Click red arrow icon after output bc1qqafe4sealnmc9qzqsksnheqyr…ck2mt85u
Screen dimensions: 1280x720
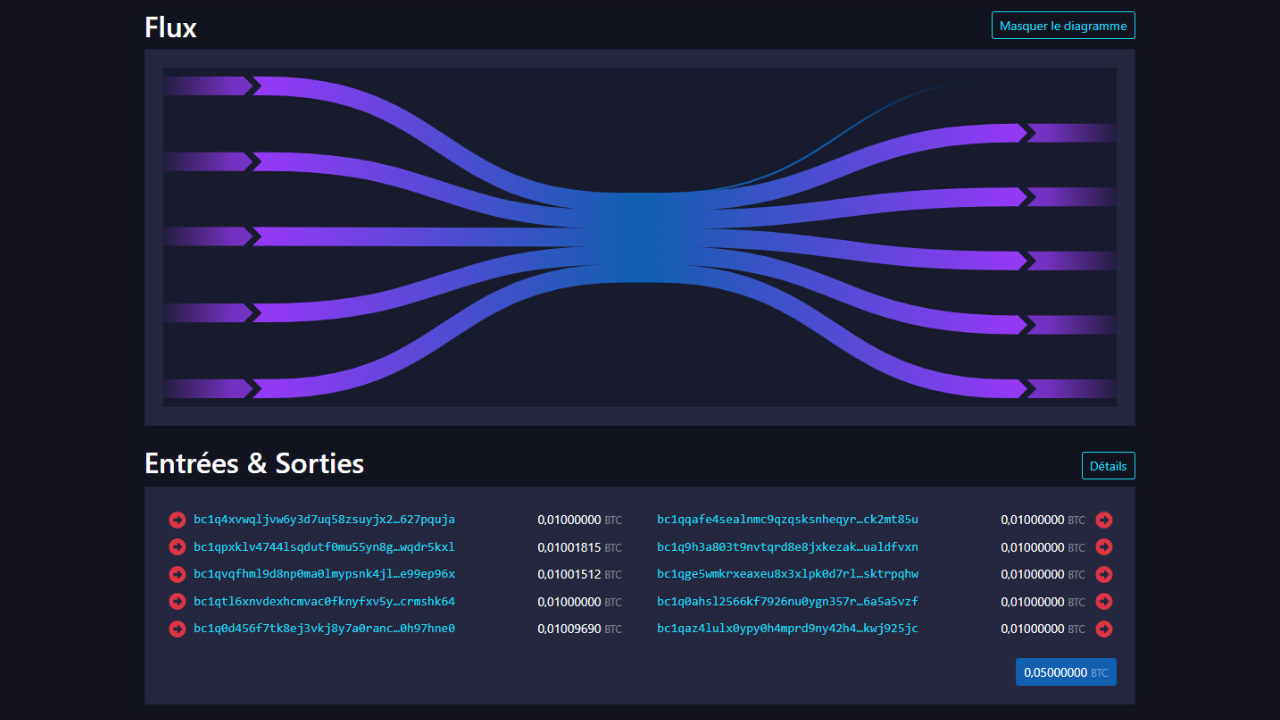click(x=1104, y=520)
